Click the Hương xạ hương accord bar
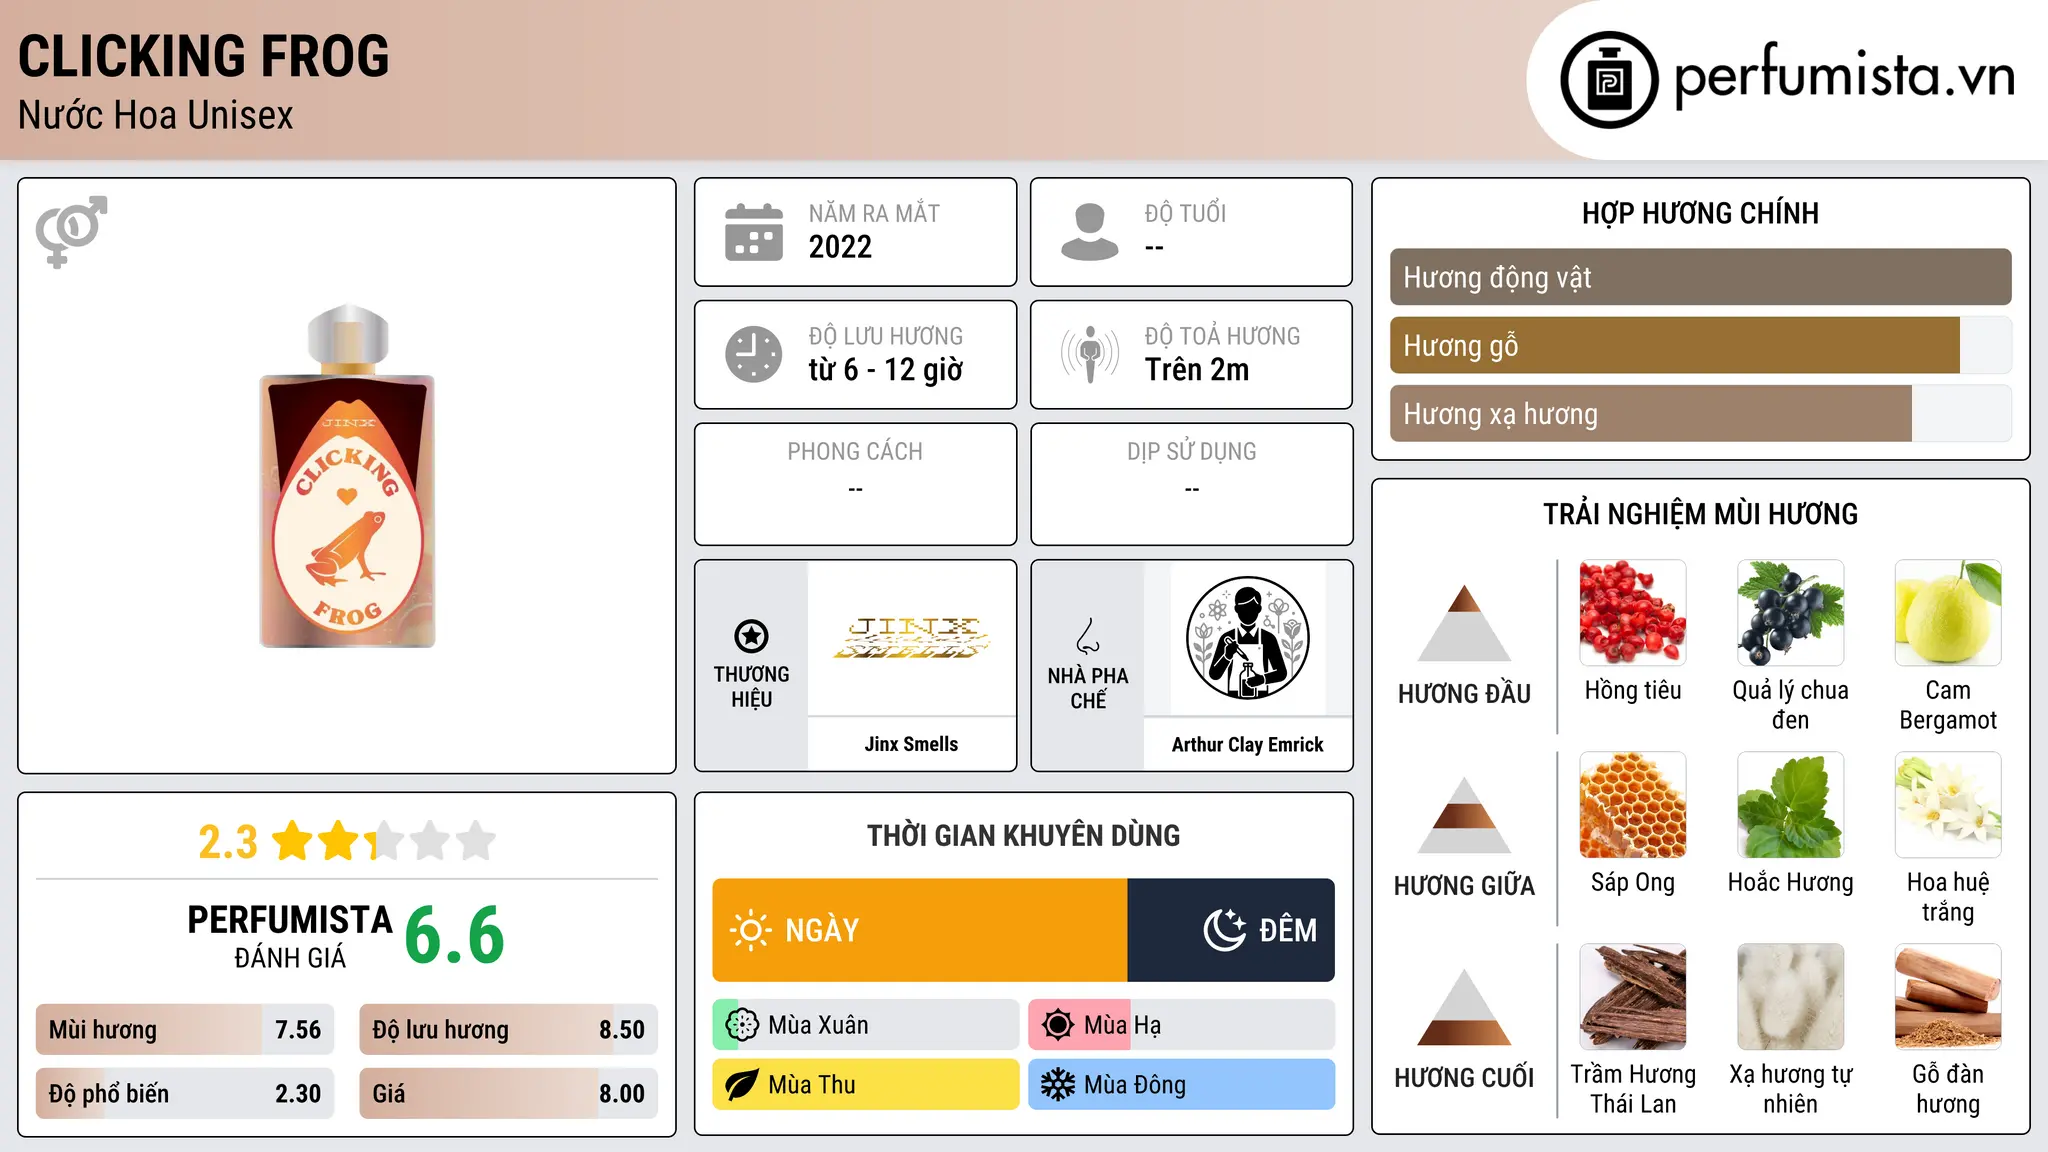Screen dimensions: 2048x1152 pyautogui.click(x=1700, y=413)
